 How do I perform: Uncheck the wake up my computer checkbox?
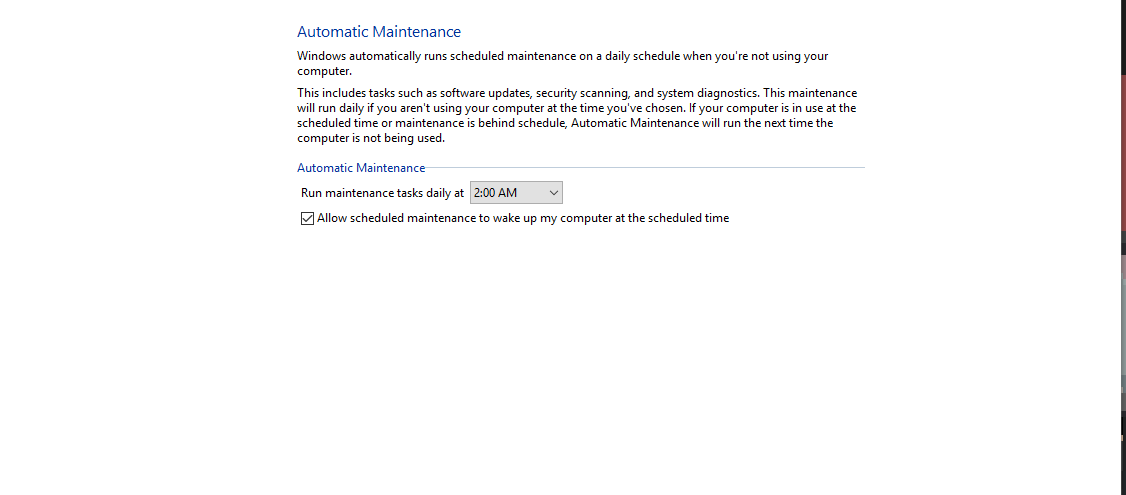(x=307, y=219)
